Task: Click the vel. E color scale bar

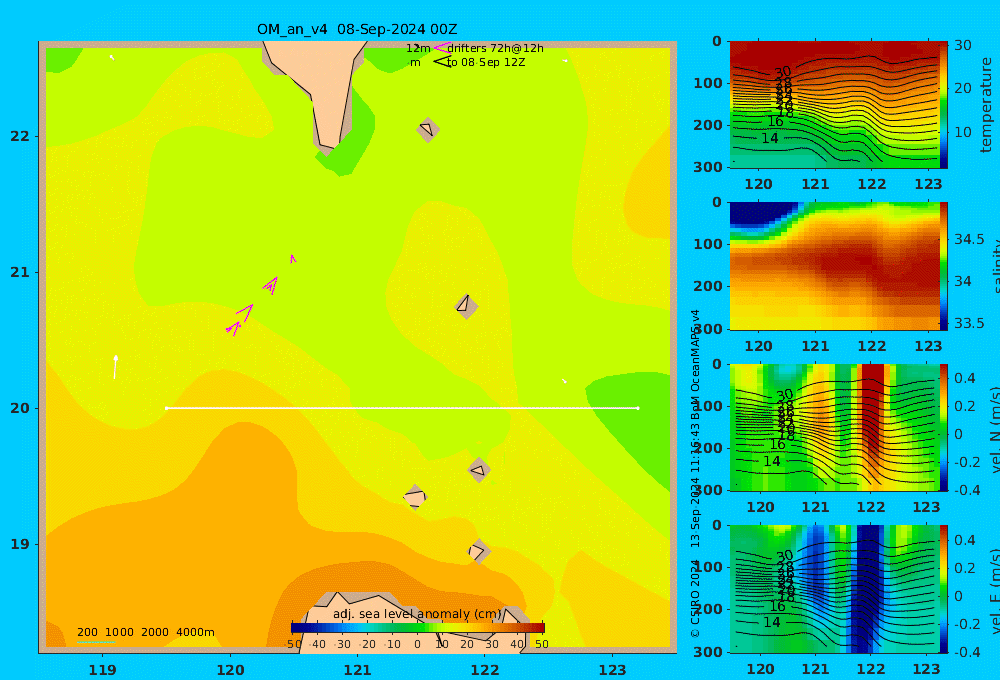Action: tap(944, 589)
